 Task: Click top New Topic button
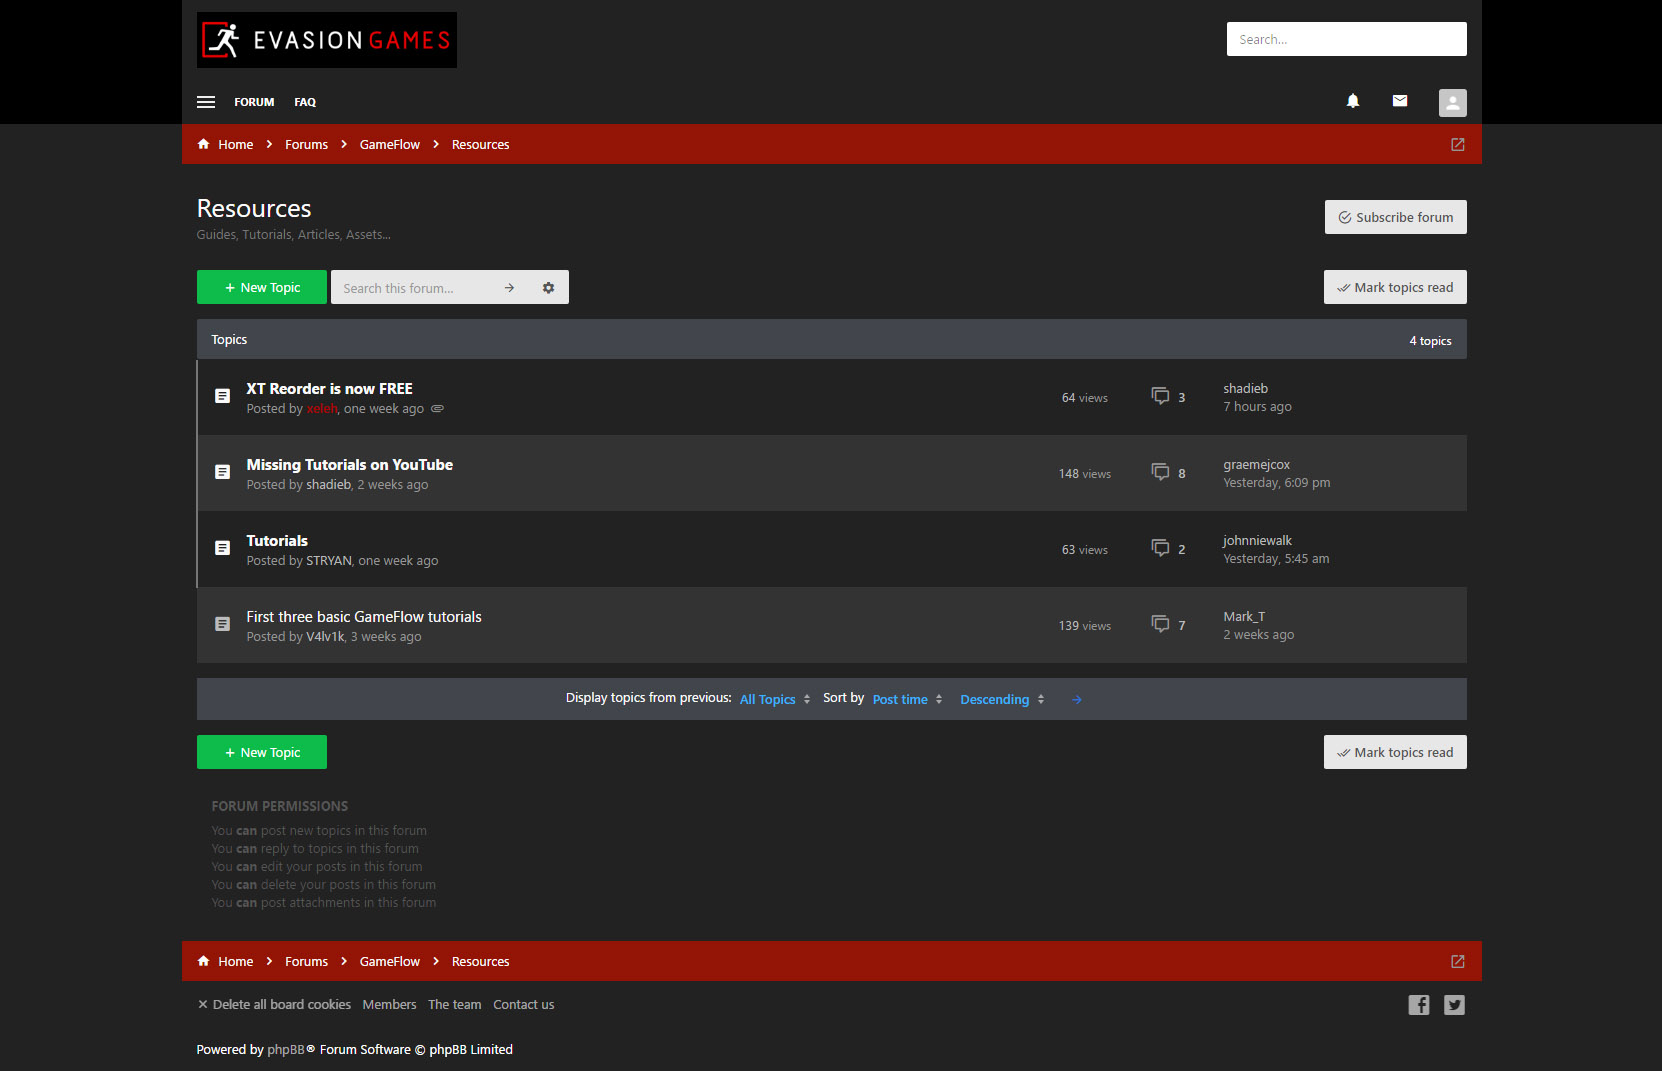click(x=262, y=287)
